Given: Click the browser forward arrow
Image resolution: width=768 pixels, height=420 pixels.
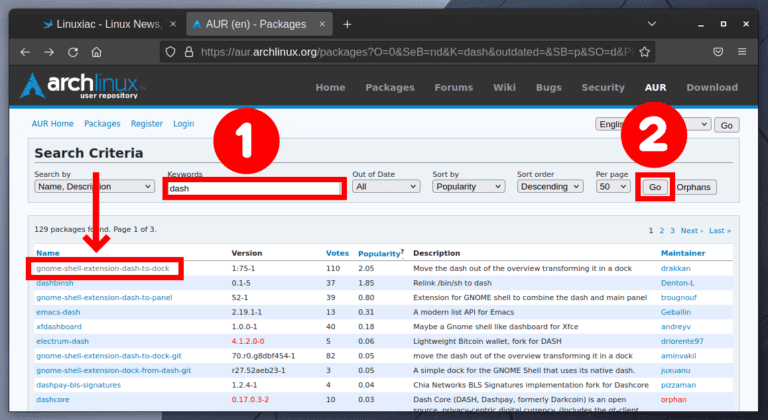Looking at the screenshot, I should click(x=50, y=52).
